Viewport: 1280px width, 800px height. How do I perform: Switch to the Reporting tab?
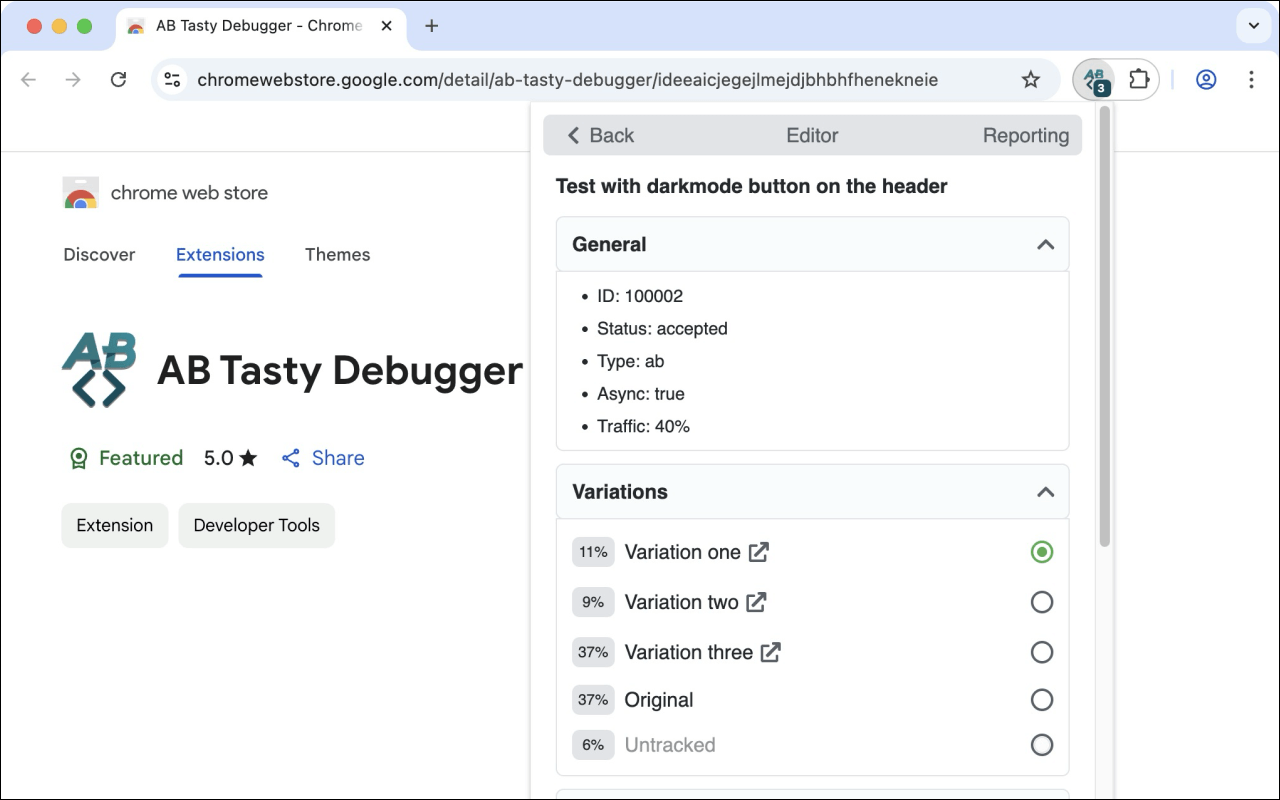point(1026,135)
